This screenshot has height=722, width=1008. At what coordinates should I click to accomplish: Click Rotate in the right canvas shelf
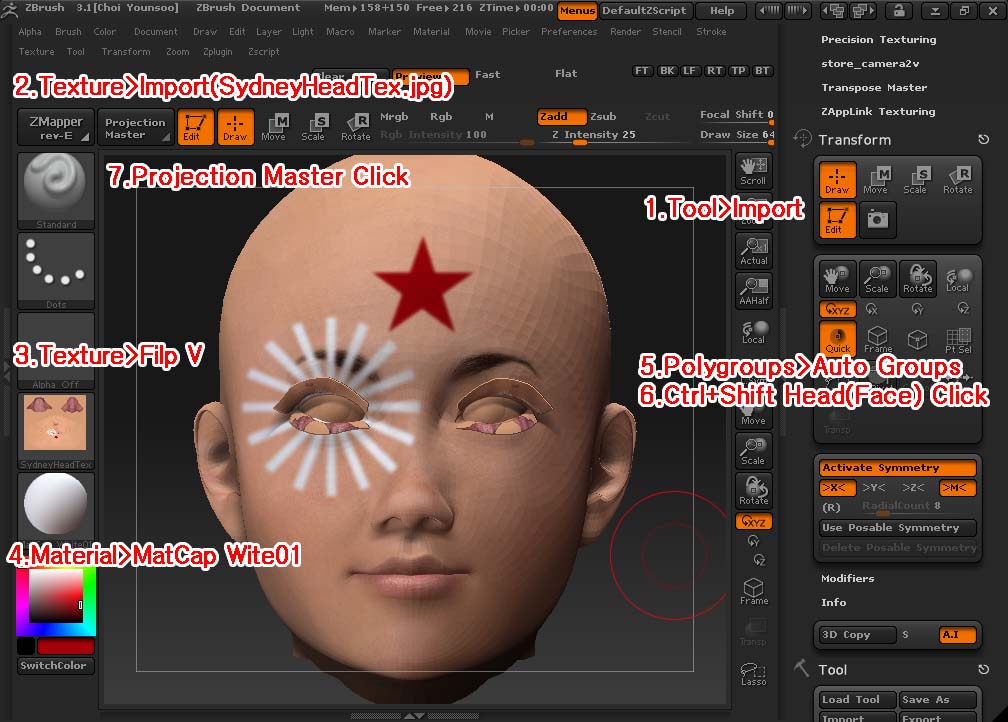pos(753,491)
